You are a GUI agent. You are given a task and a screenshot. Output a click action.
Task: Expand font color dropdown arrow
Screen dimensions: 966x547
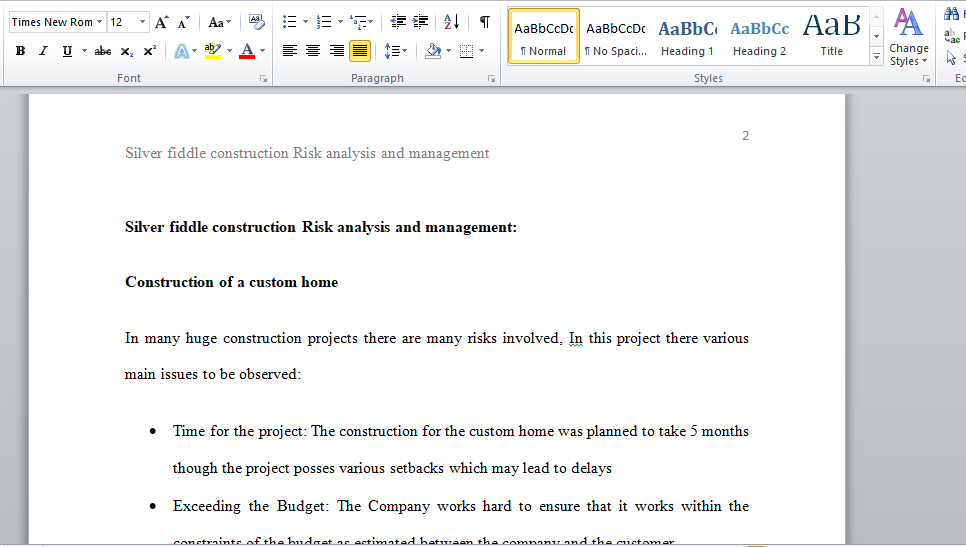point(262,51)
